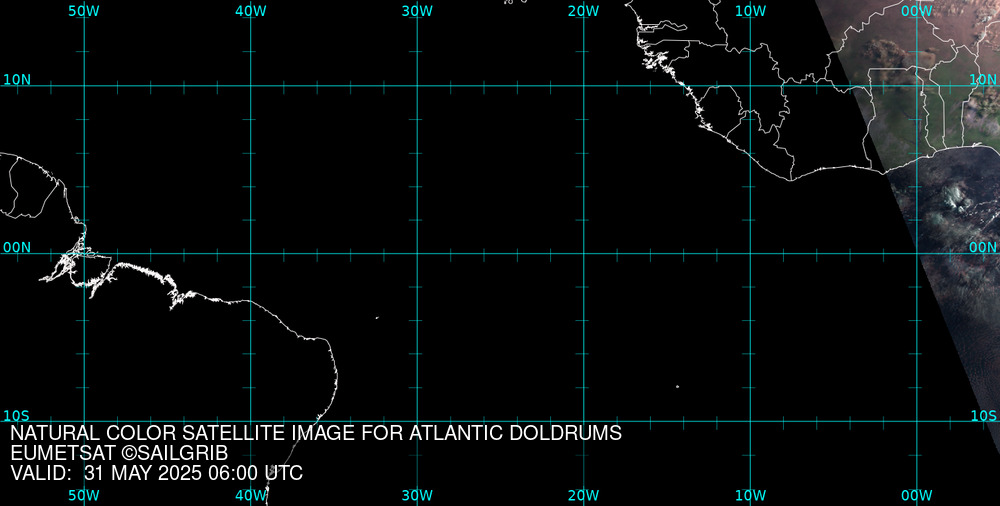Image resolution: width=1000 pixels, height=506 pixels.
Task: Click the 10S latitude label on the left edge
Action: (x=17, y=415)
